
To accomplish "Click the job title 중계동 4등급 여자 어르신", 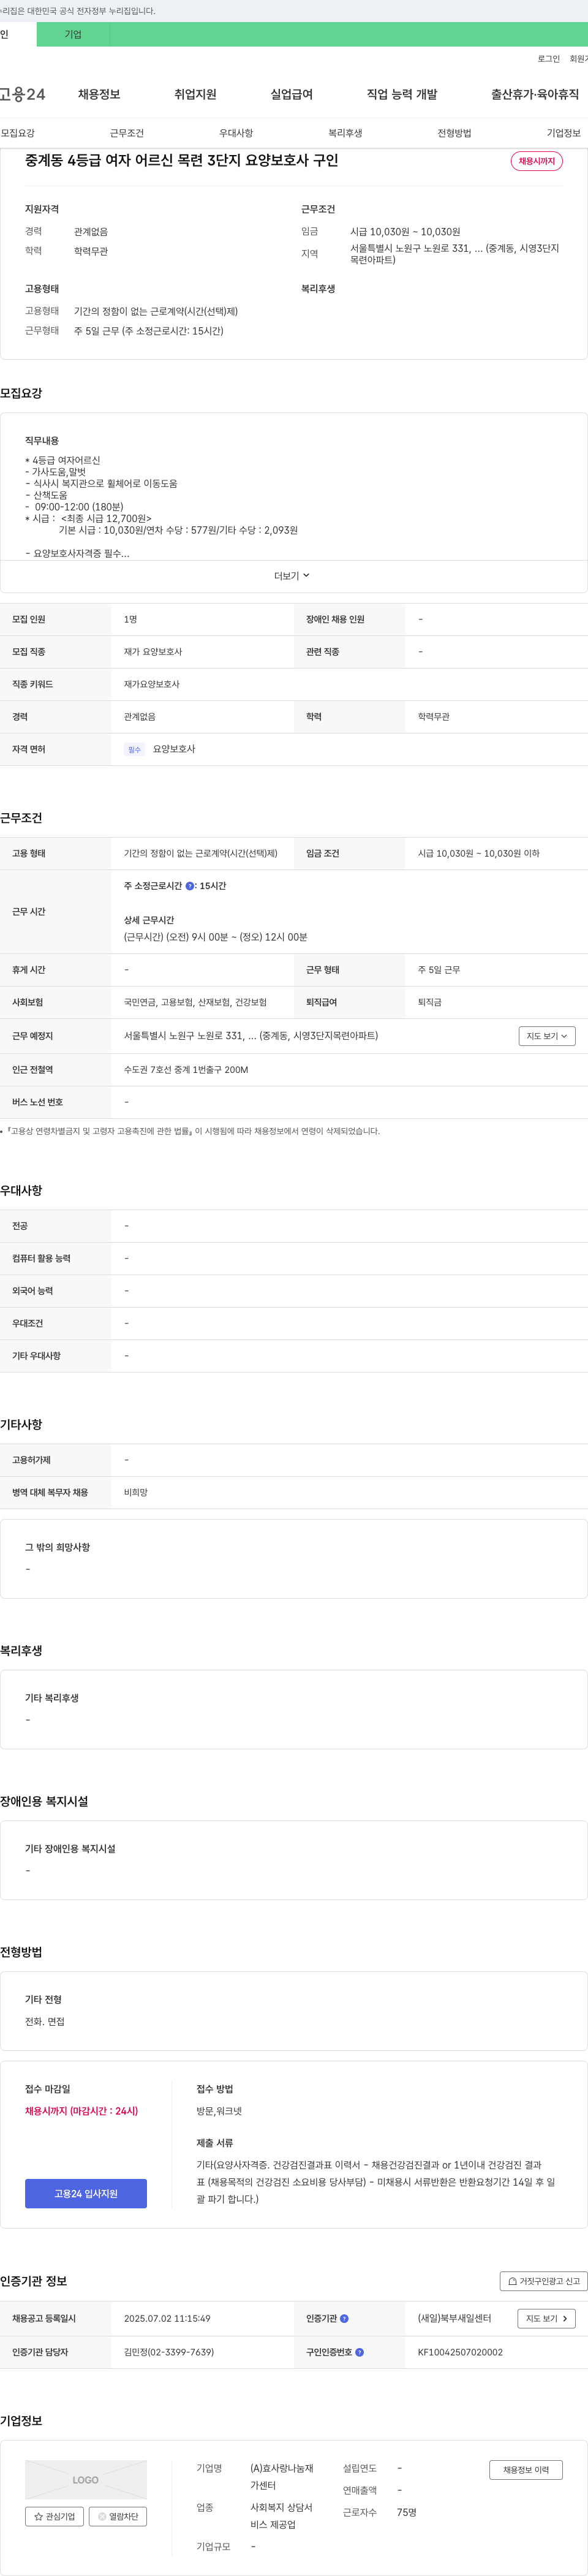I will (181, 160).
